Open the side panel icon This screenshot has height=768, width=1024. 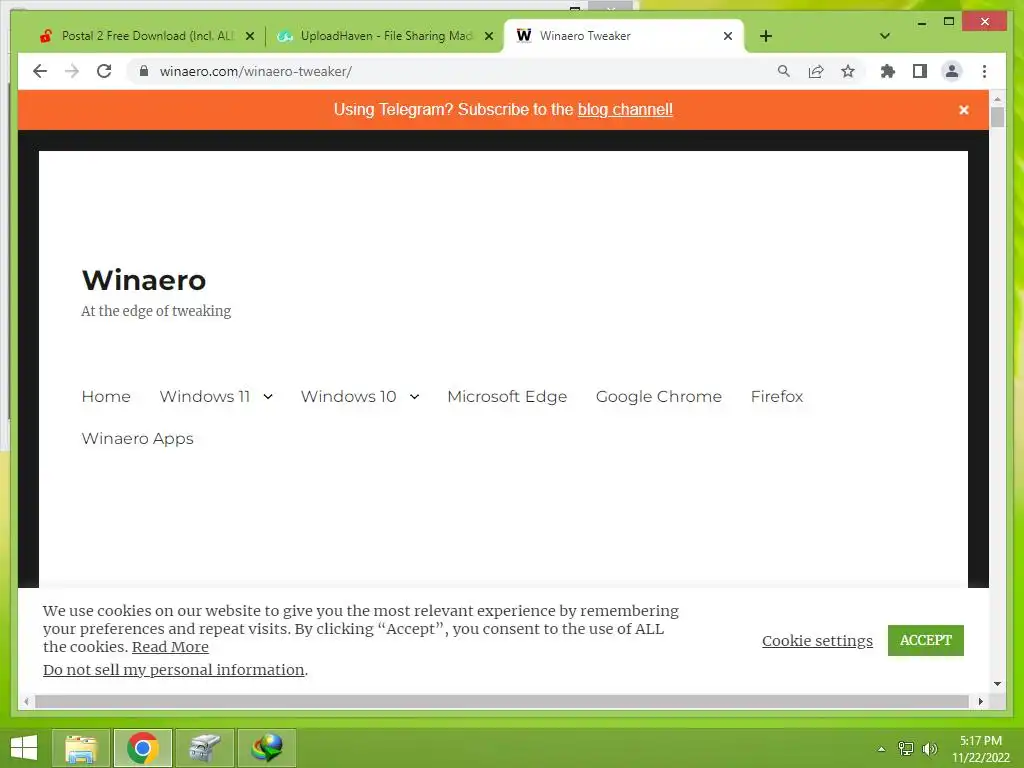click(x=920, y=71)
